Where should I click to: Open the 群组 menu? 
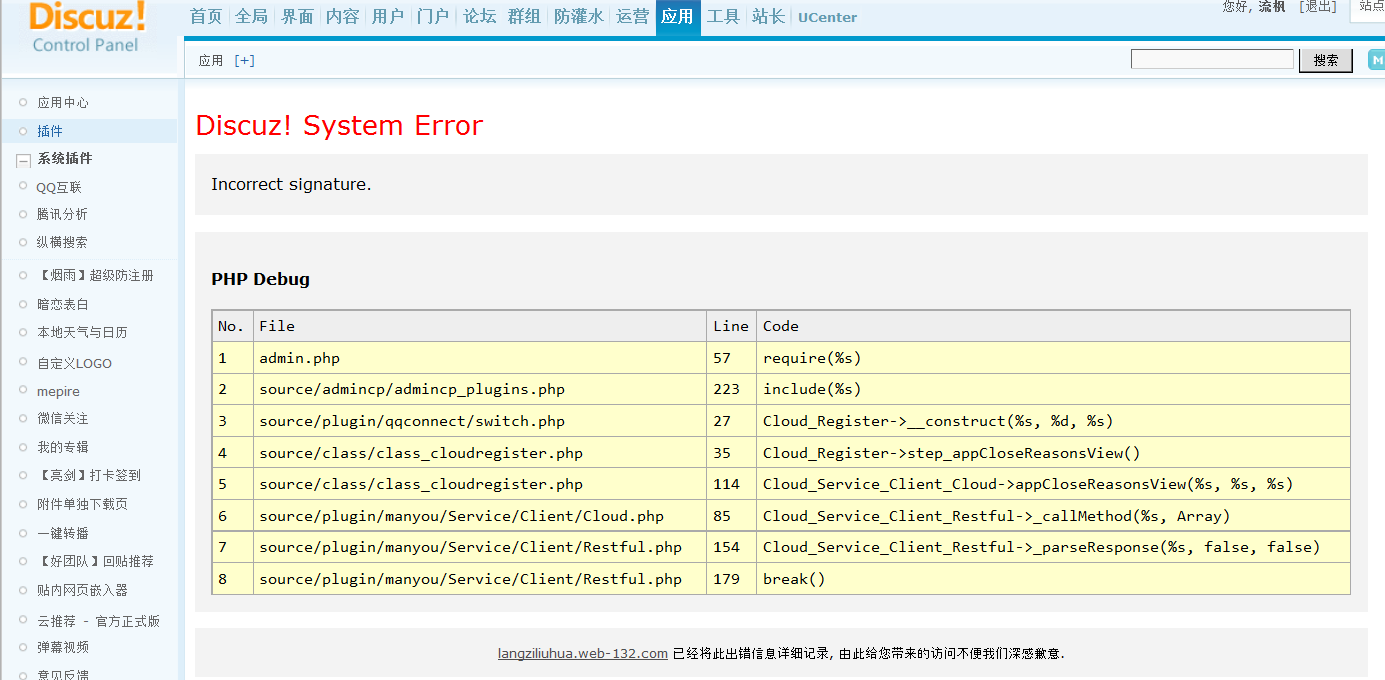(524, 16)
